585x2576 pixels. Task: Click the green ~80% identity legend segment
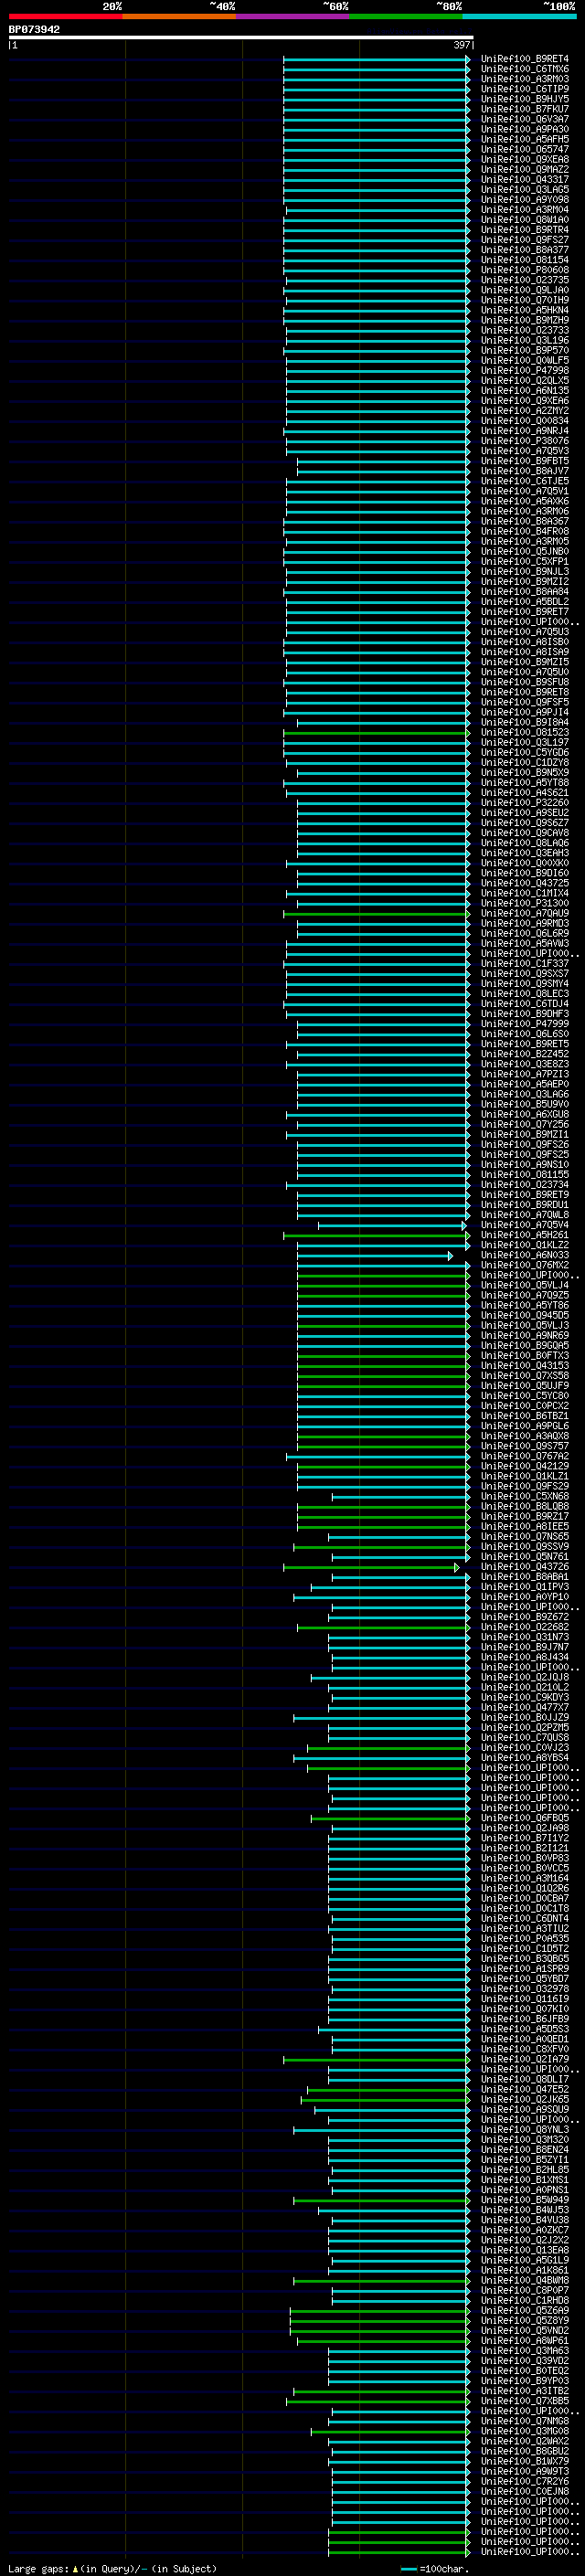[x=406, y=16]
